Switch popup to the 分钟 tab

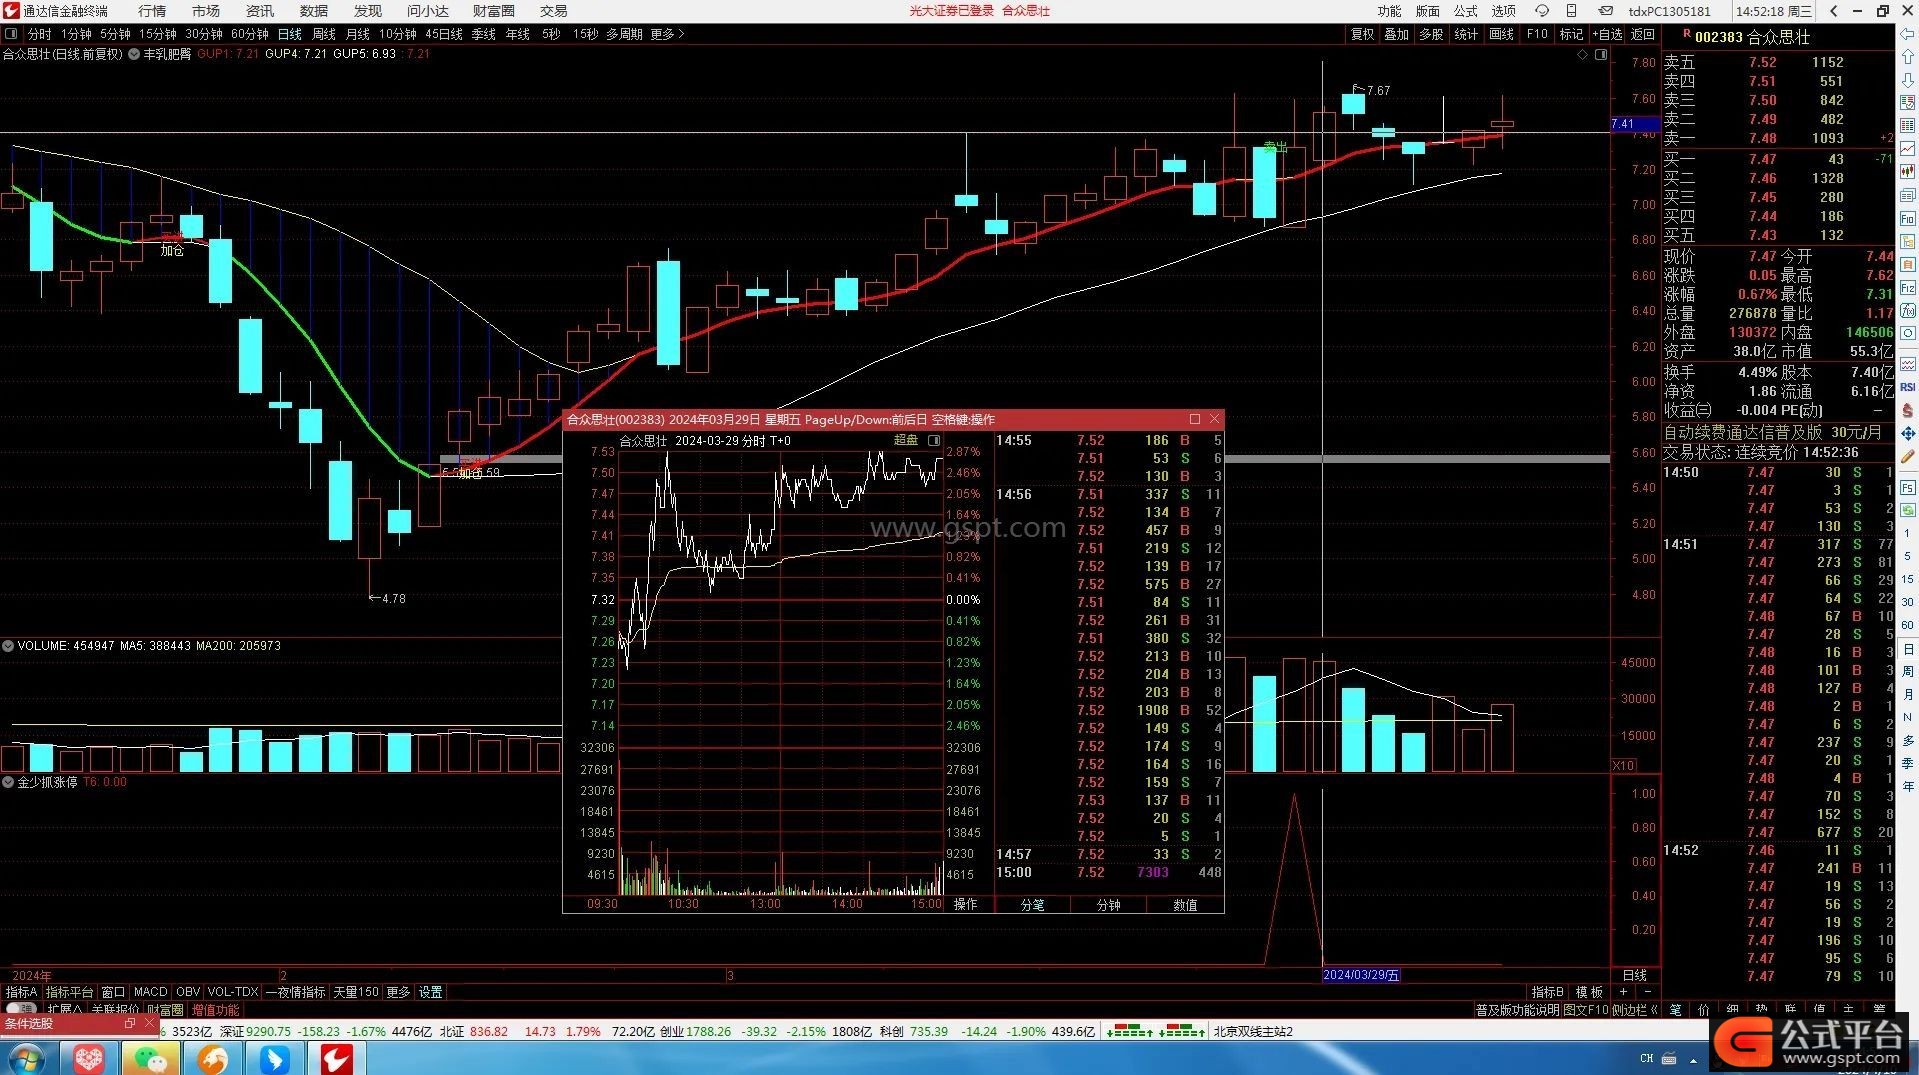tap(1108, 904)
